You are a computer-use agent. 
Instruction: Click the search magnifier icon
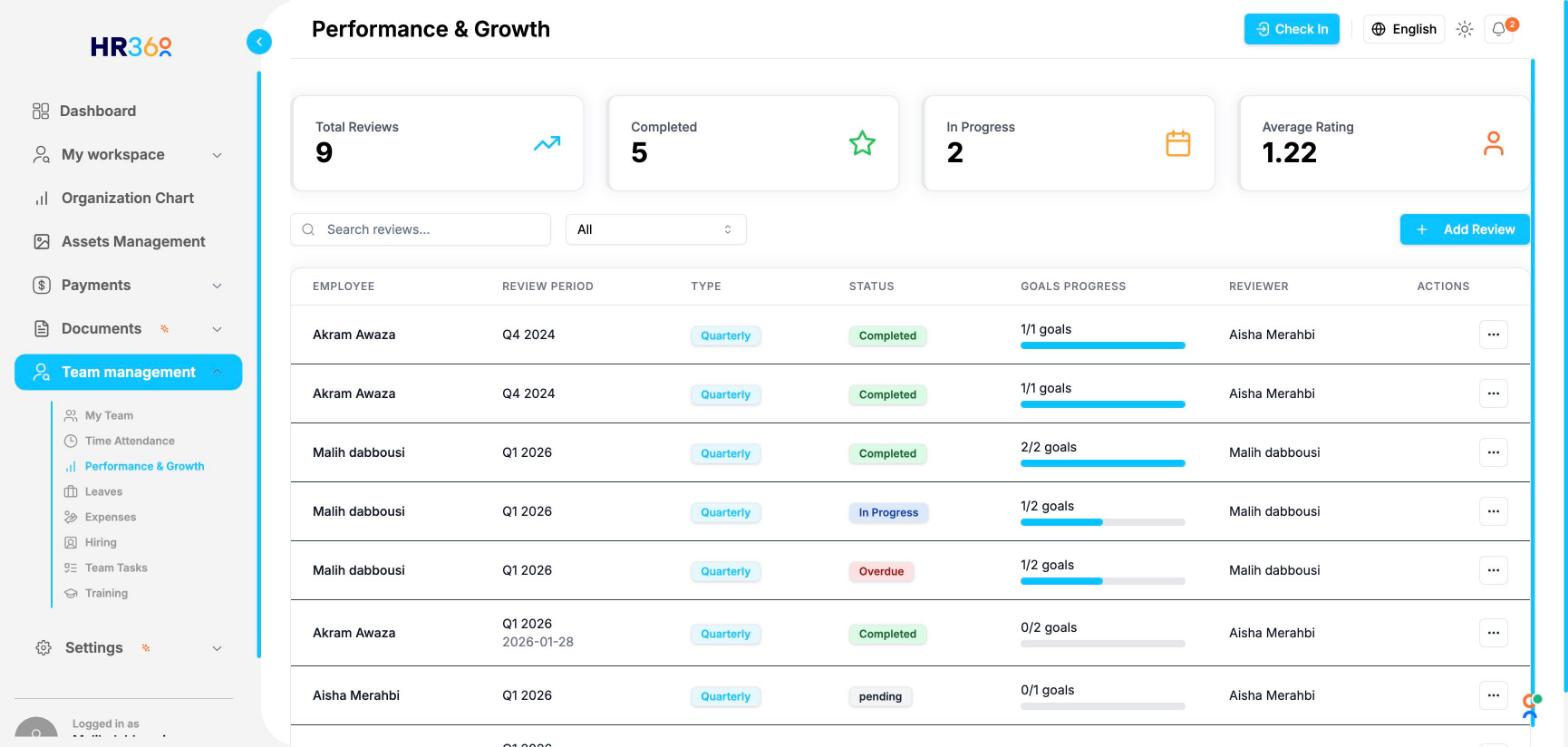(x=308, y=230)
